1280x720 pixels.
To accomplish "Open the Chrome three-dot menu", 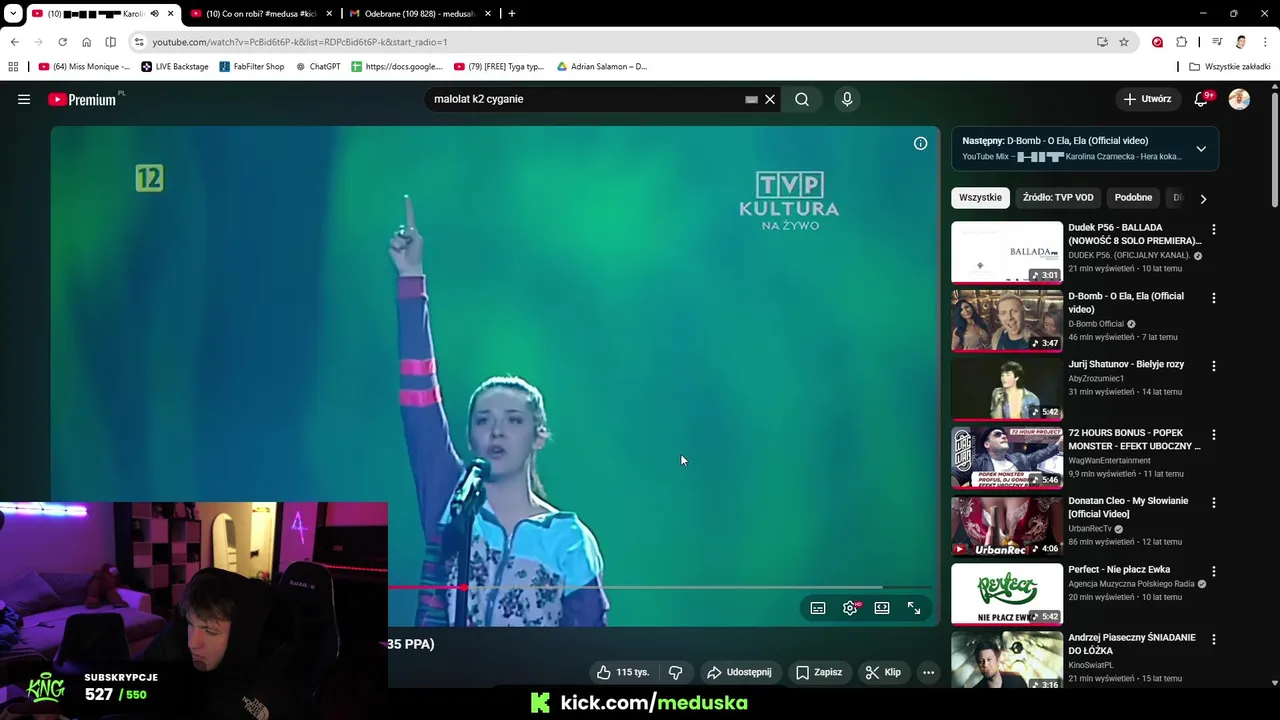I will [x=1265, y=42].
